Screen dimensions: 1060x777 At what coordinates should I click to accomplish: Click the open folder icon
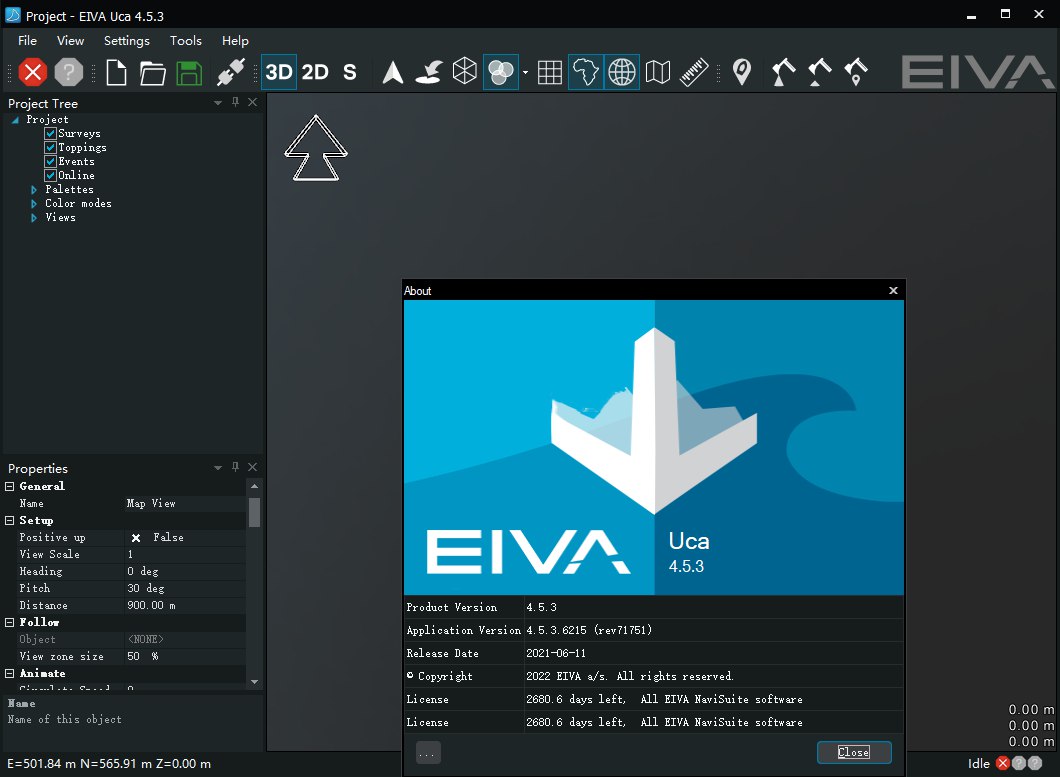coord(152,72)
